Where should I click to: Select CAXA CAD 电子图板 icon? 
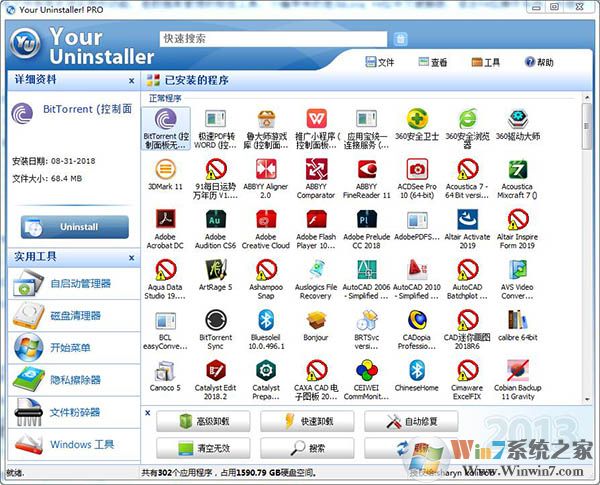316,370
